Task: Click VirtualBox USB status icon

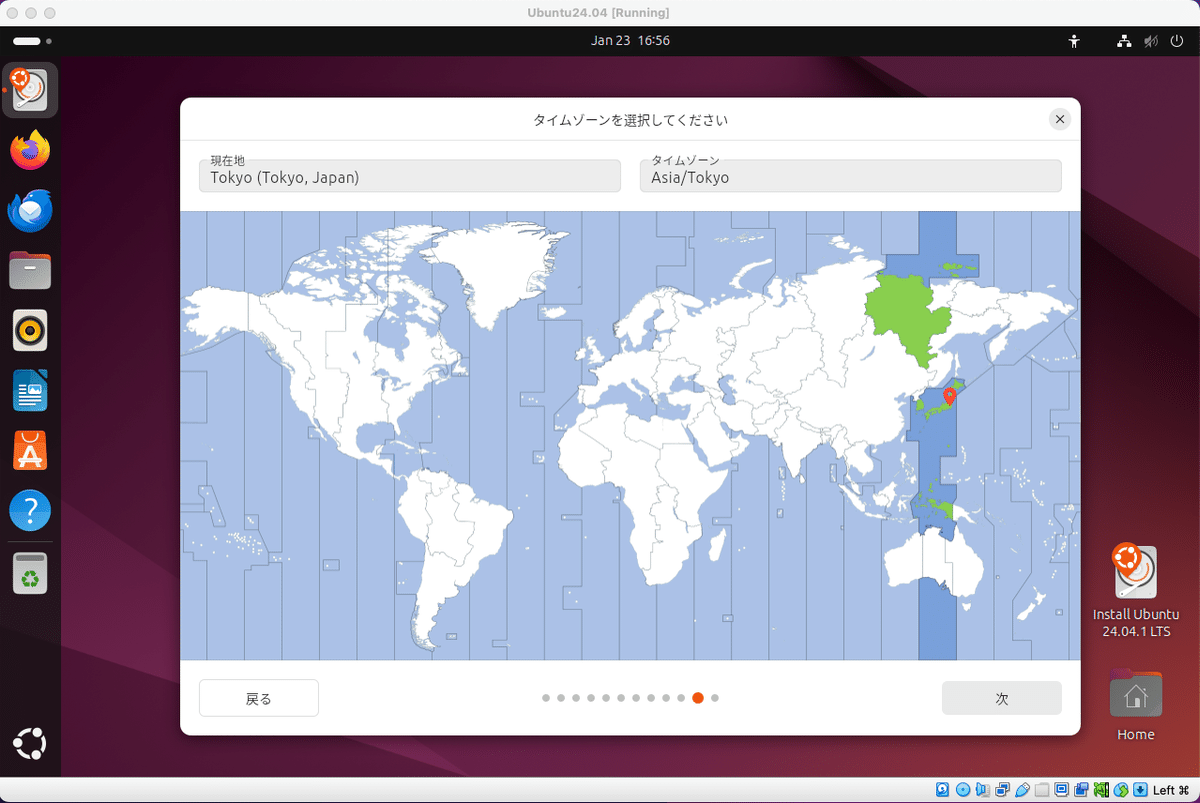Action: pos(1022,789)
